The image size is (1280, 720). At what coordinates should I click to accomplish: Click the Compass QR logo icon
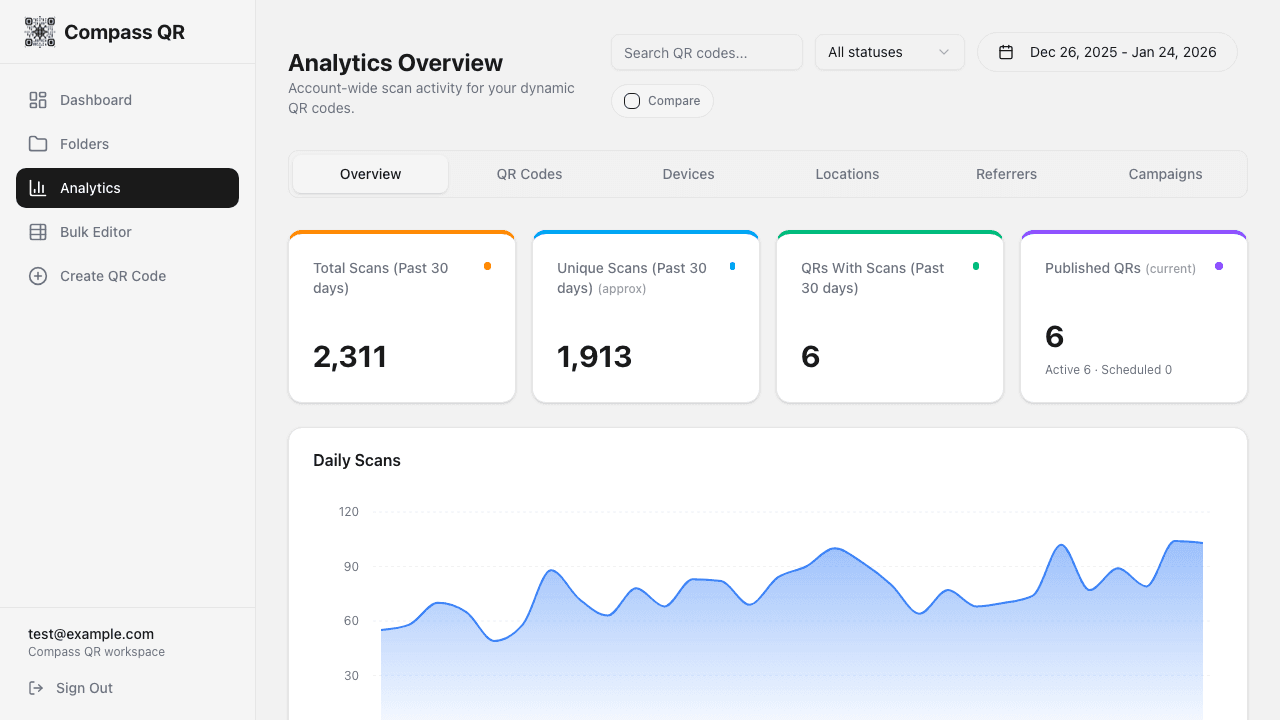tap(40, 31)
